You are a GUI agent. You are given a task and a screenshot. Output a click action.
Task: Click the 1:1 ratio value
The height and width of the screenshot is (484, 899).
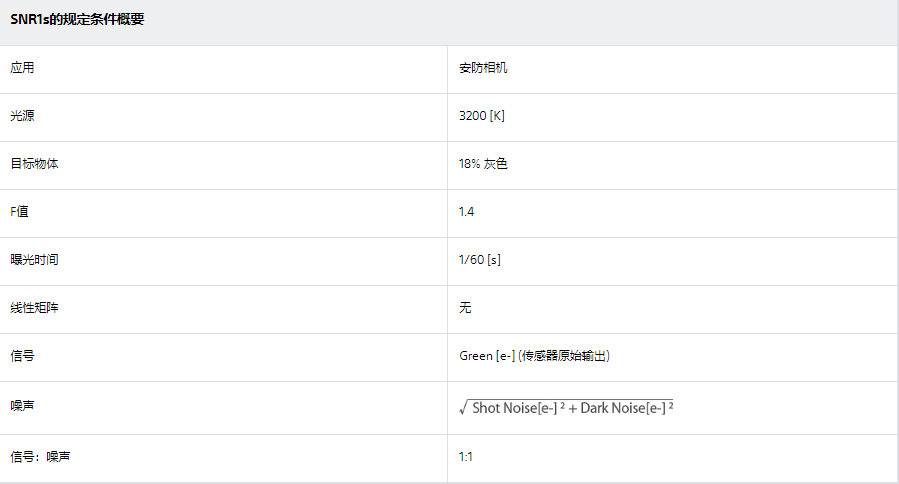click(466, 457)
